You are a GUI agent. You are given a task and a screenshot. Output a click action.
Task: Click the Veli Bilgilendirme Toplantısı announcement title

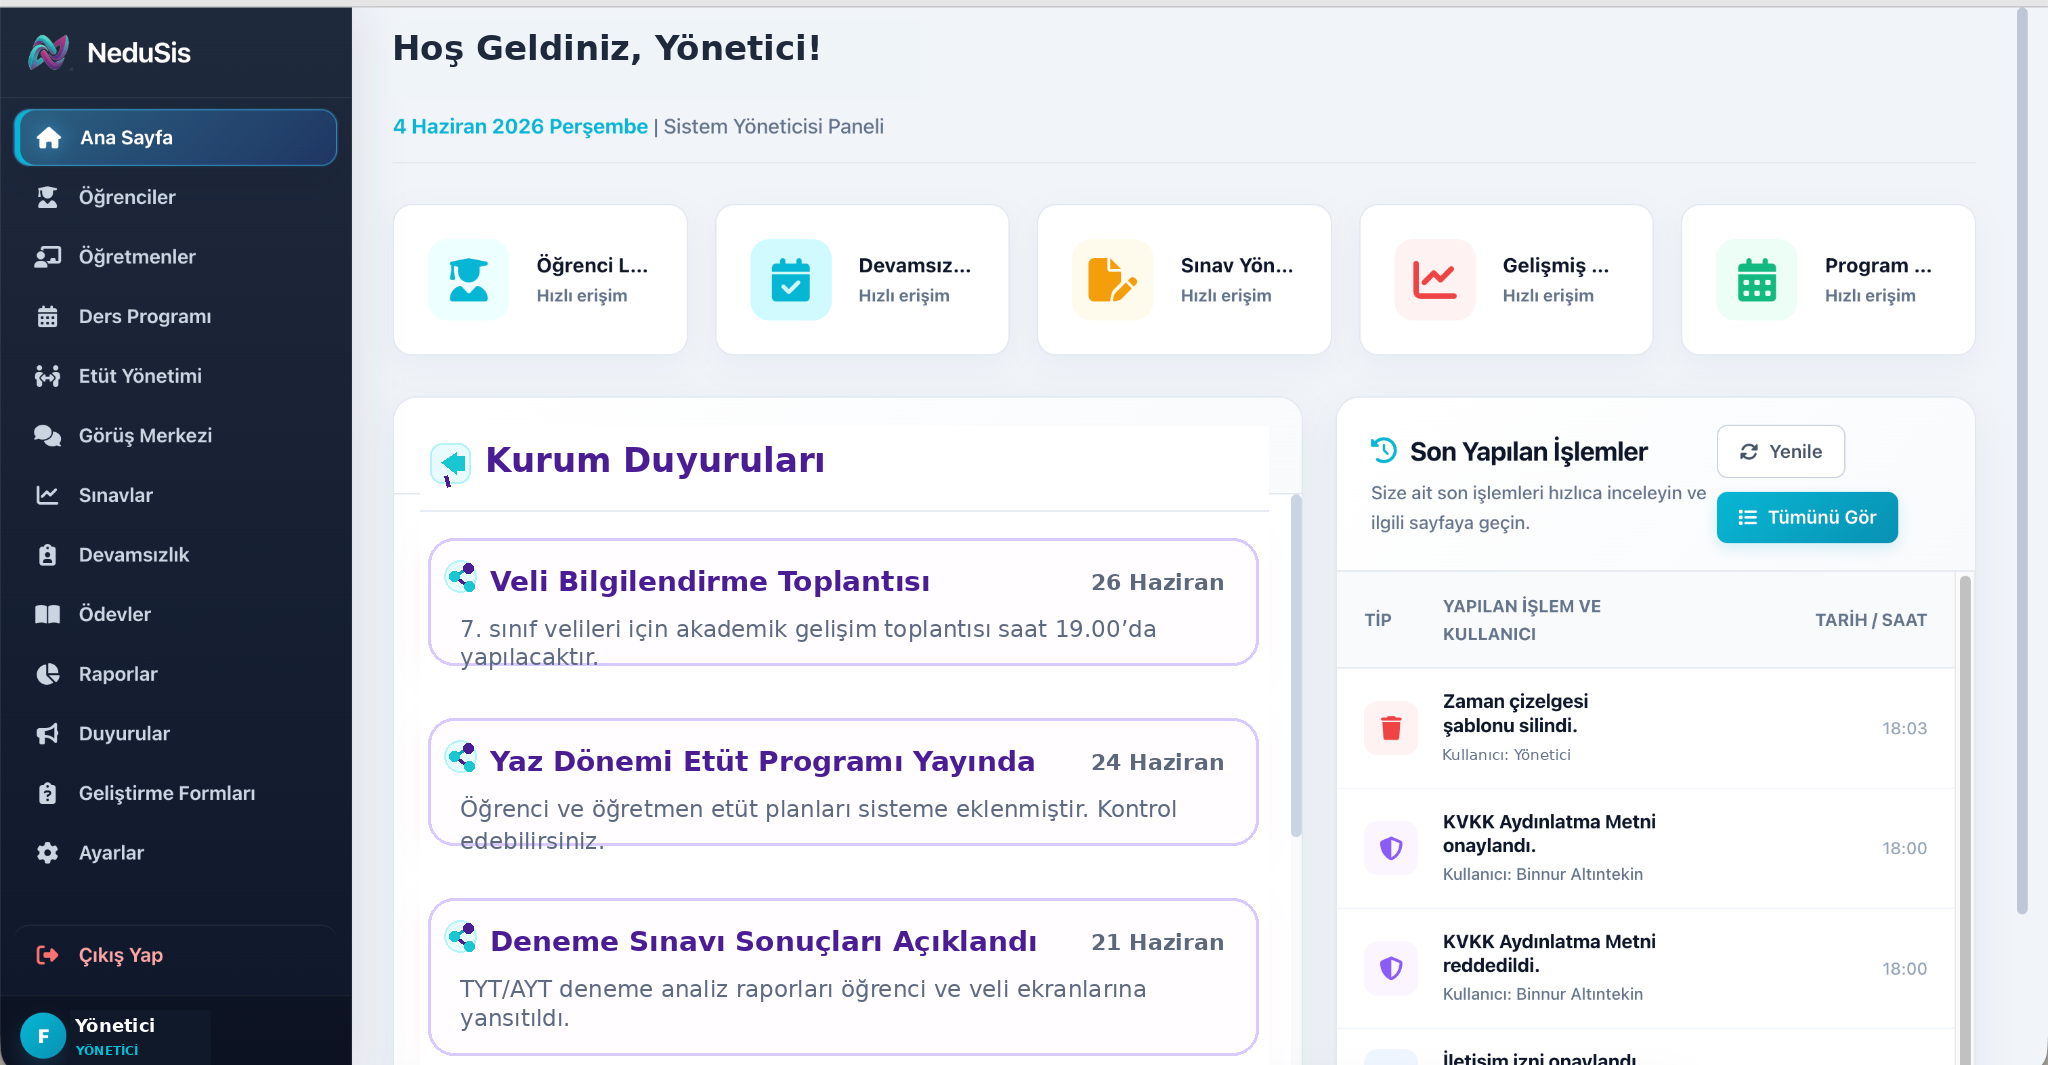pyautogui.click(x=710, y=581)
